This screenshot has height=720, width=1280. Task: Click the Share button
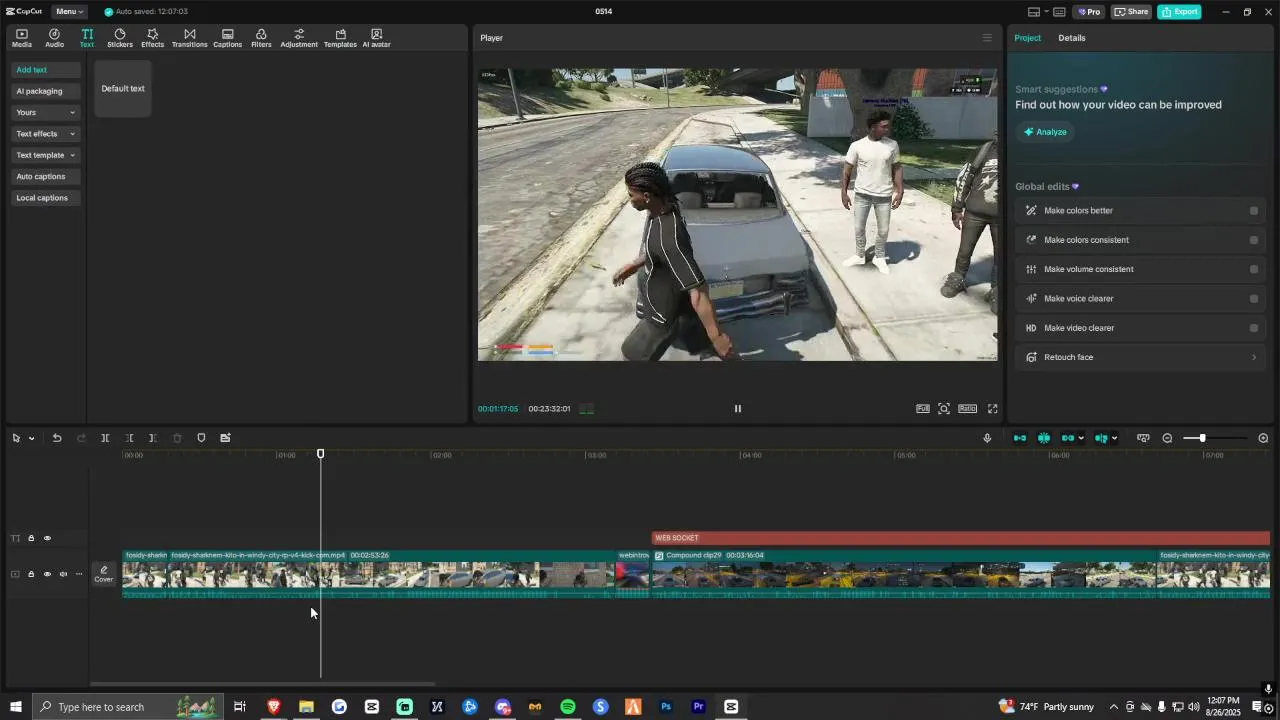coord(1131,12)
